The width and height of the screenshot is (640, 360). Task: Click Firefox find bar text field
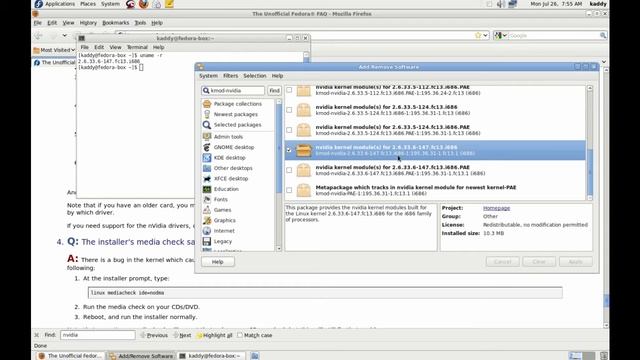(98, 335)
